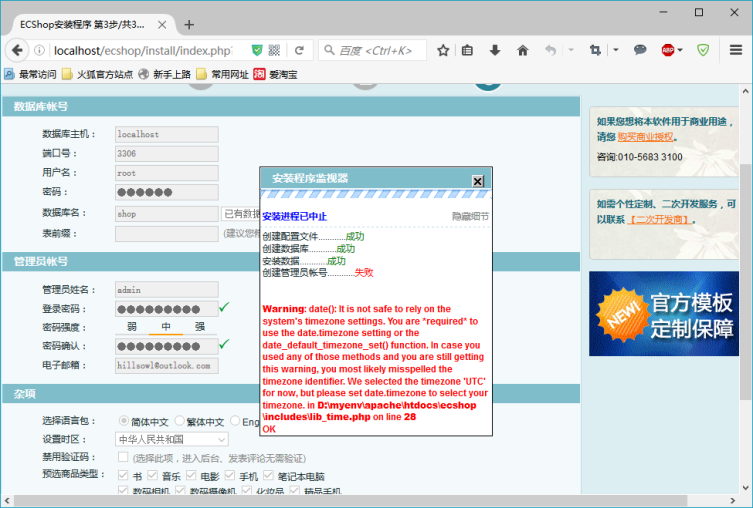Open the 最常访问 bookmark
The height and width of the screenshot is (508, 753).
click(x=30, y=74)
